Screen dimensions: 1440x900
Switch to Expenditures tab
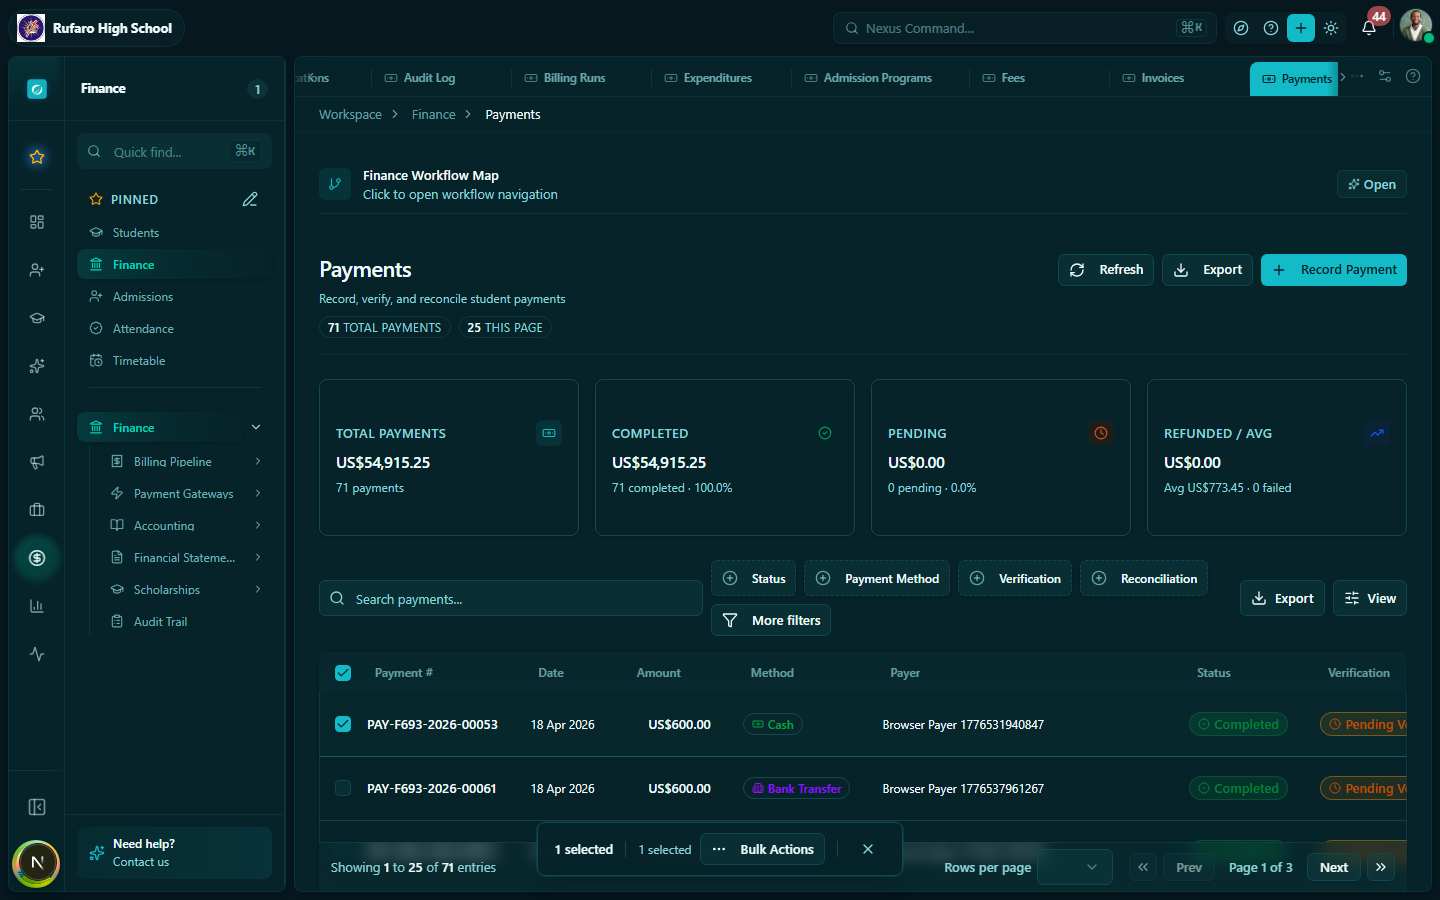point(708,78)
